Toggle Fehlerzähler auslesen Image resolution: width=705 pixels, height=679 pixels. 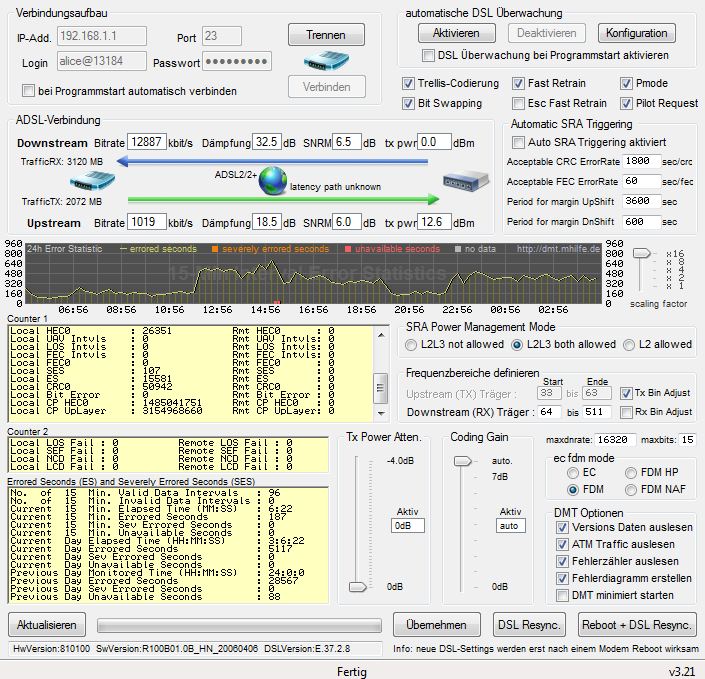[x=562, y=561]
